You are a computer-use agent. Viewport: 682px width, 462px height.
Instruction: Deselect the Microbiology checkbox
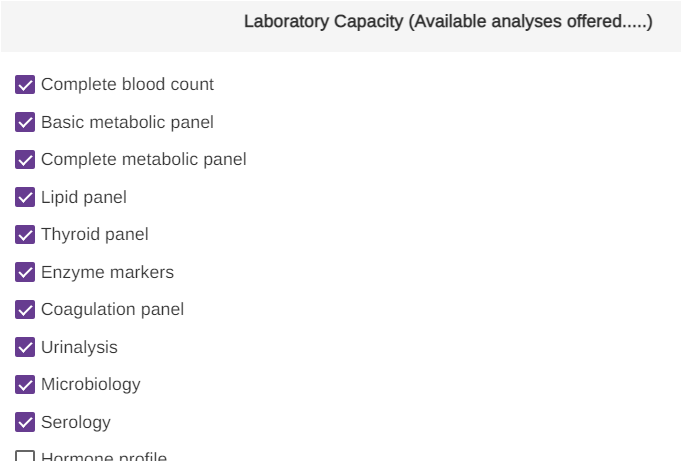26,385
